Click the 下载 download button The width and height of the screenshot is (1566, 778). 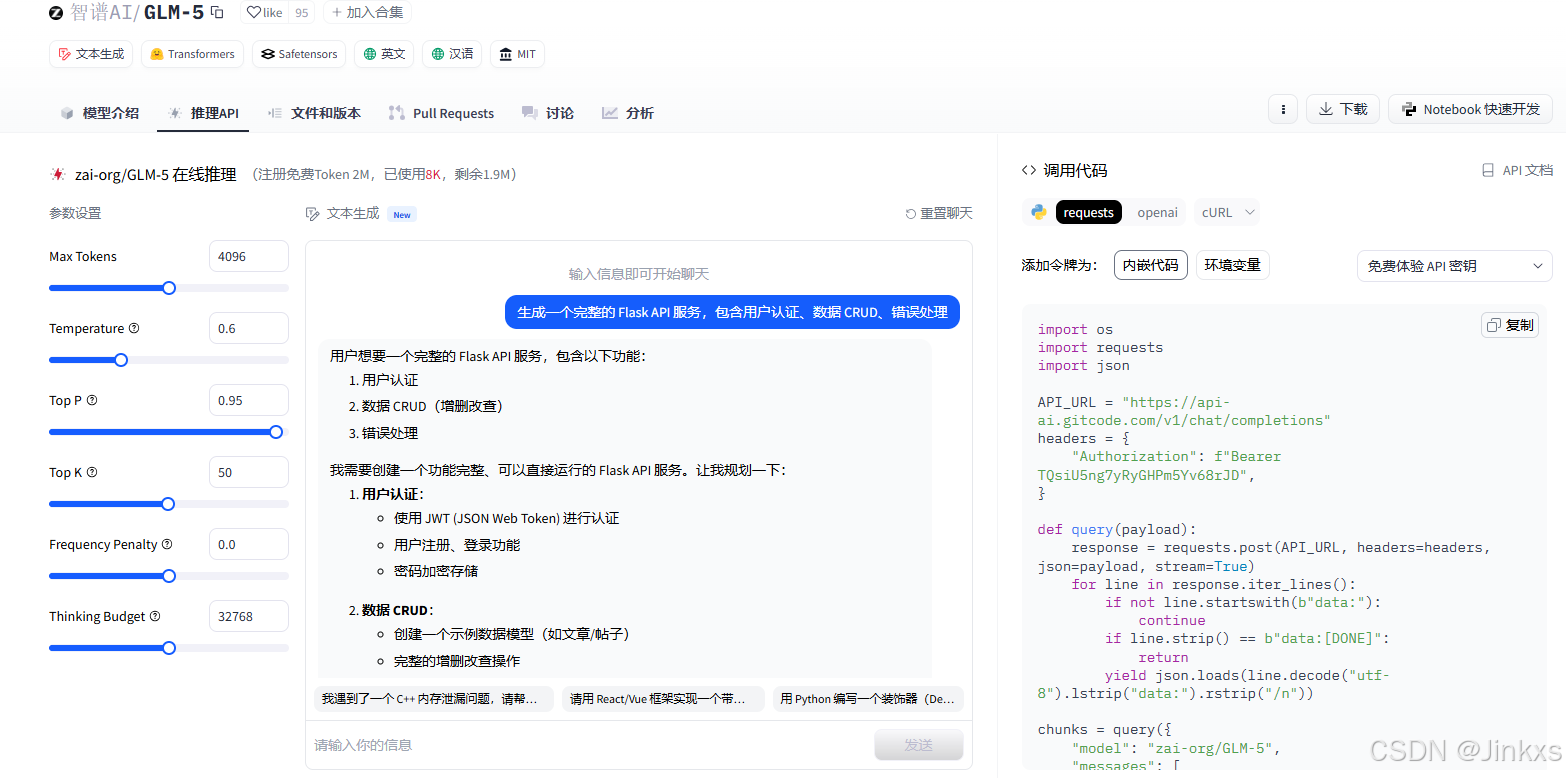click(1342, 109)
